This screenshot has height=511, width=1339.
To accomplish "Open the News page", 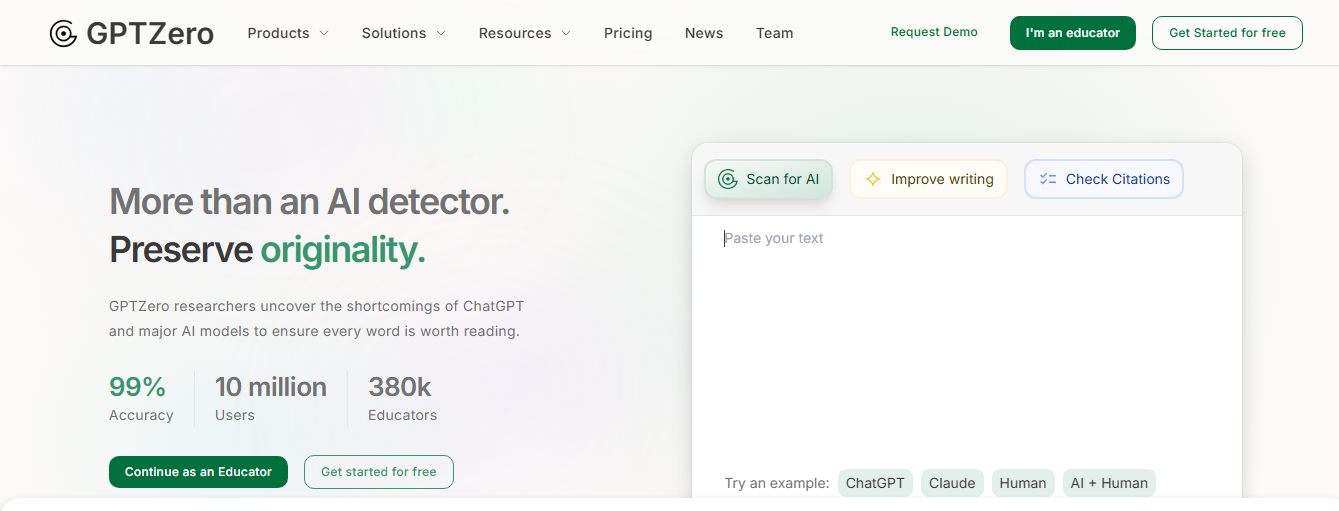I will (704, 33).
